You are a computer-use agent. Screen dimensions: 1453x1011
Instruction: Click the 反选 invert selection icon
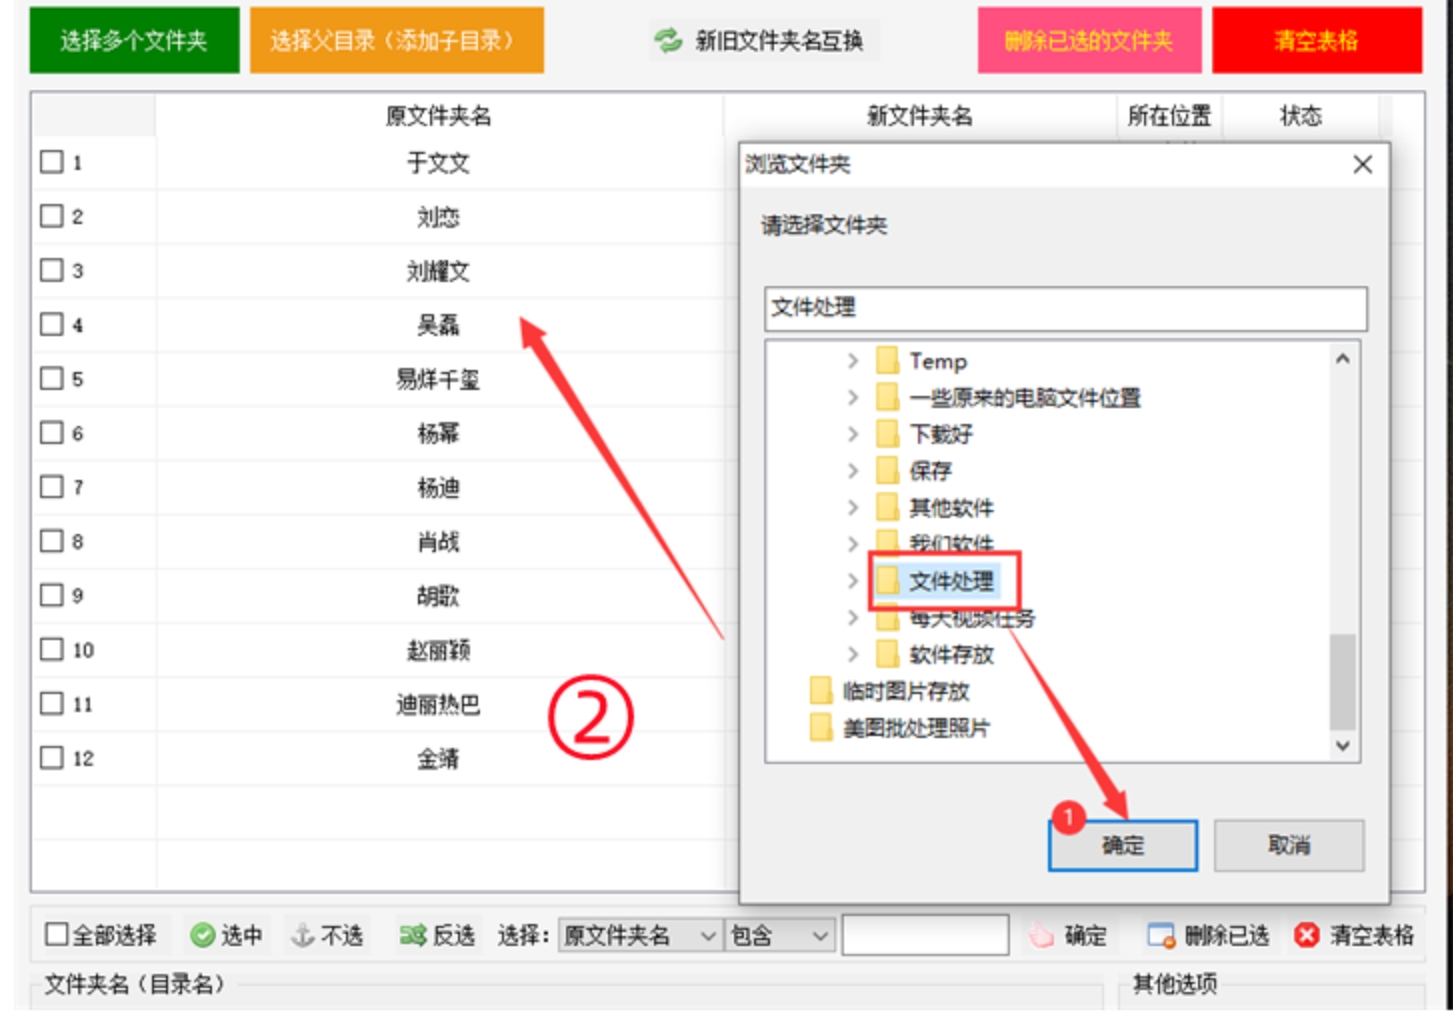(x=412, y=935)
